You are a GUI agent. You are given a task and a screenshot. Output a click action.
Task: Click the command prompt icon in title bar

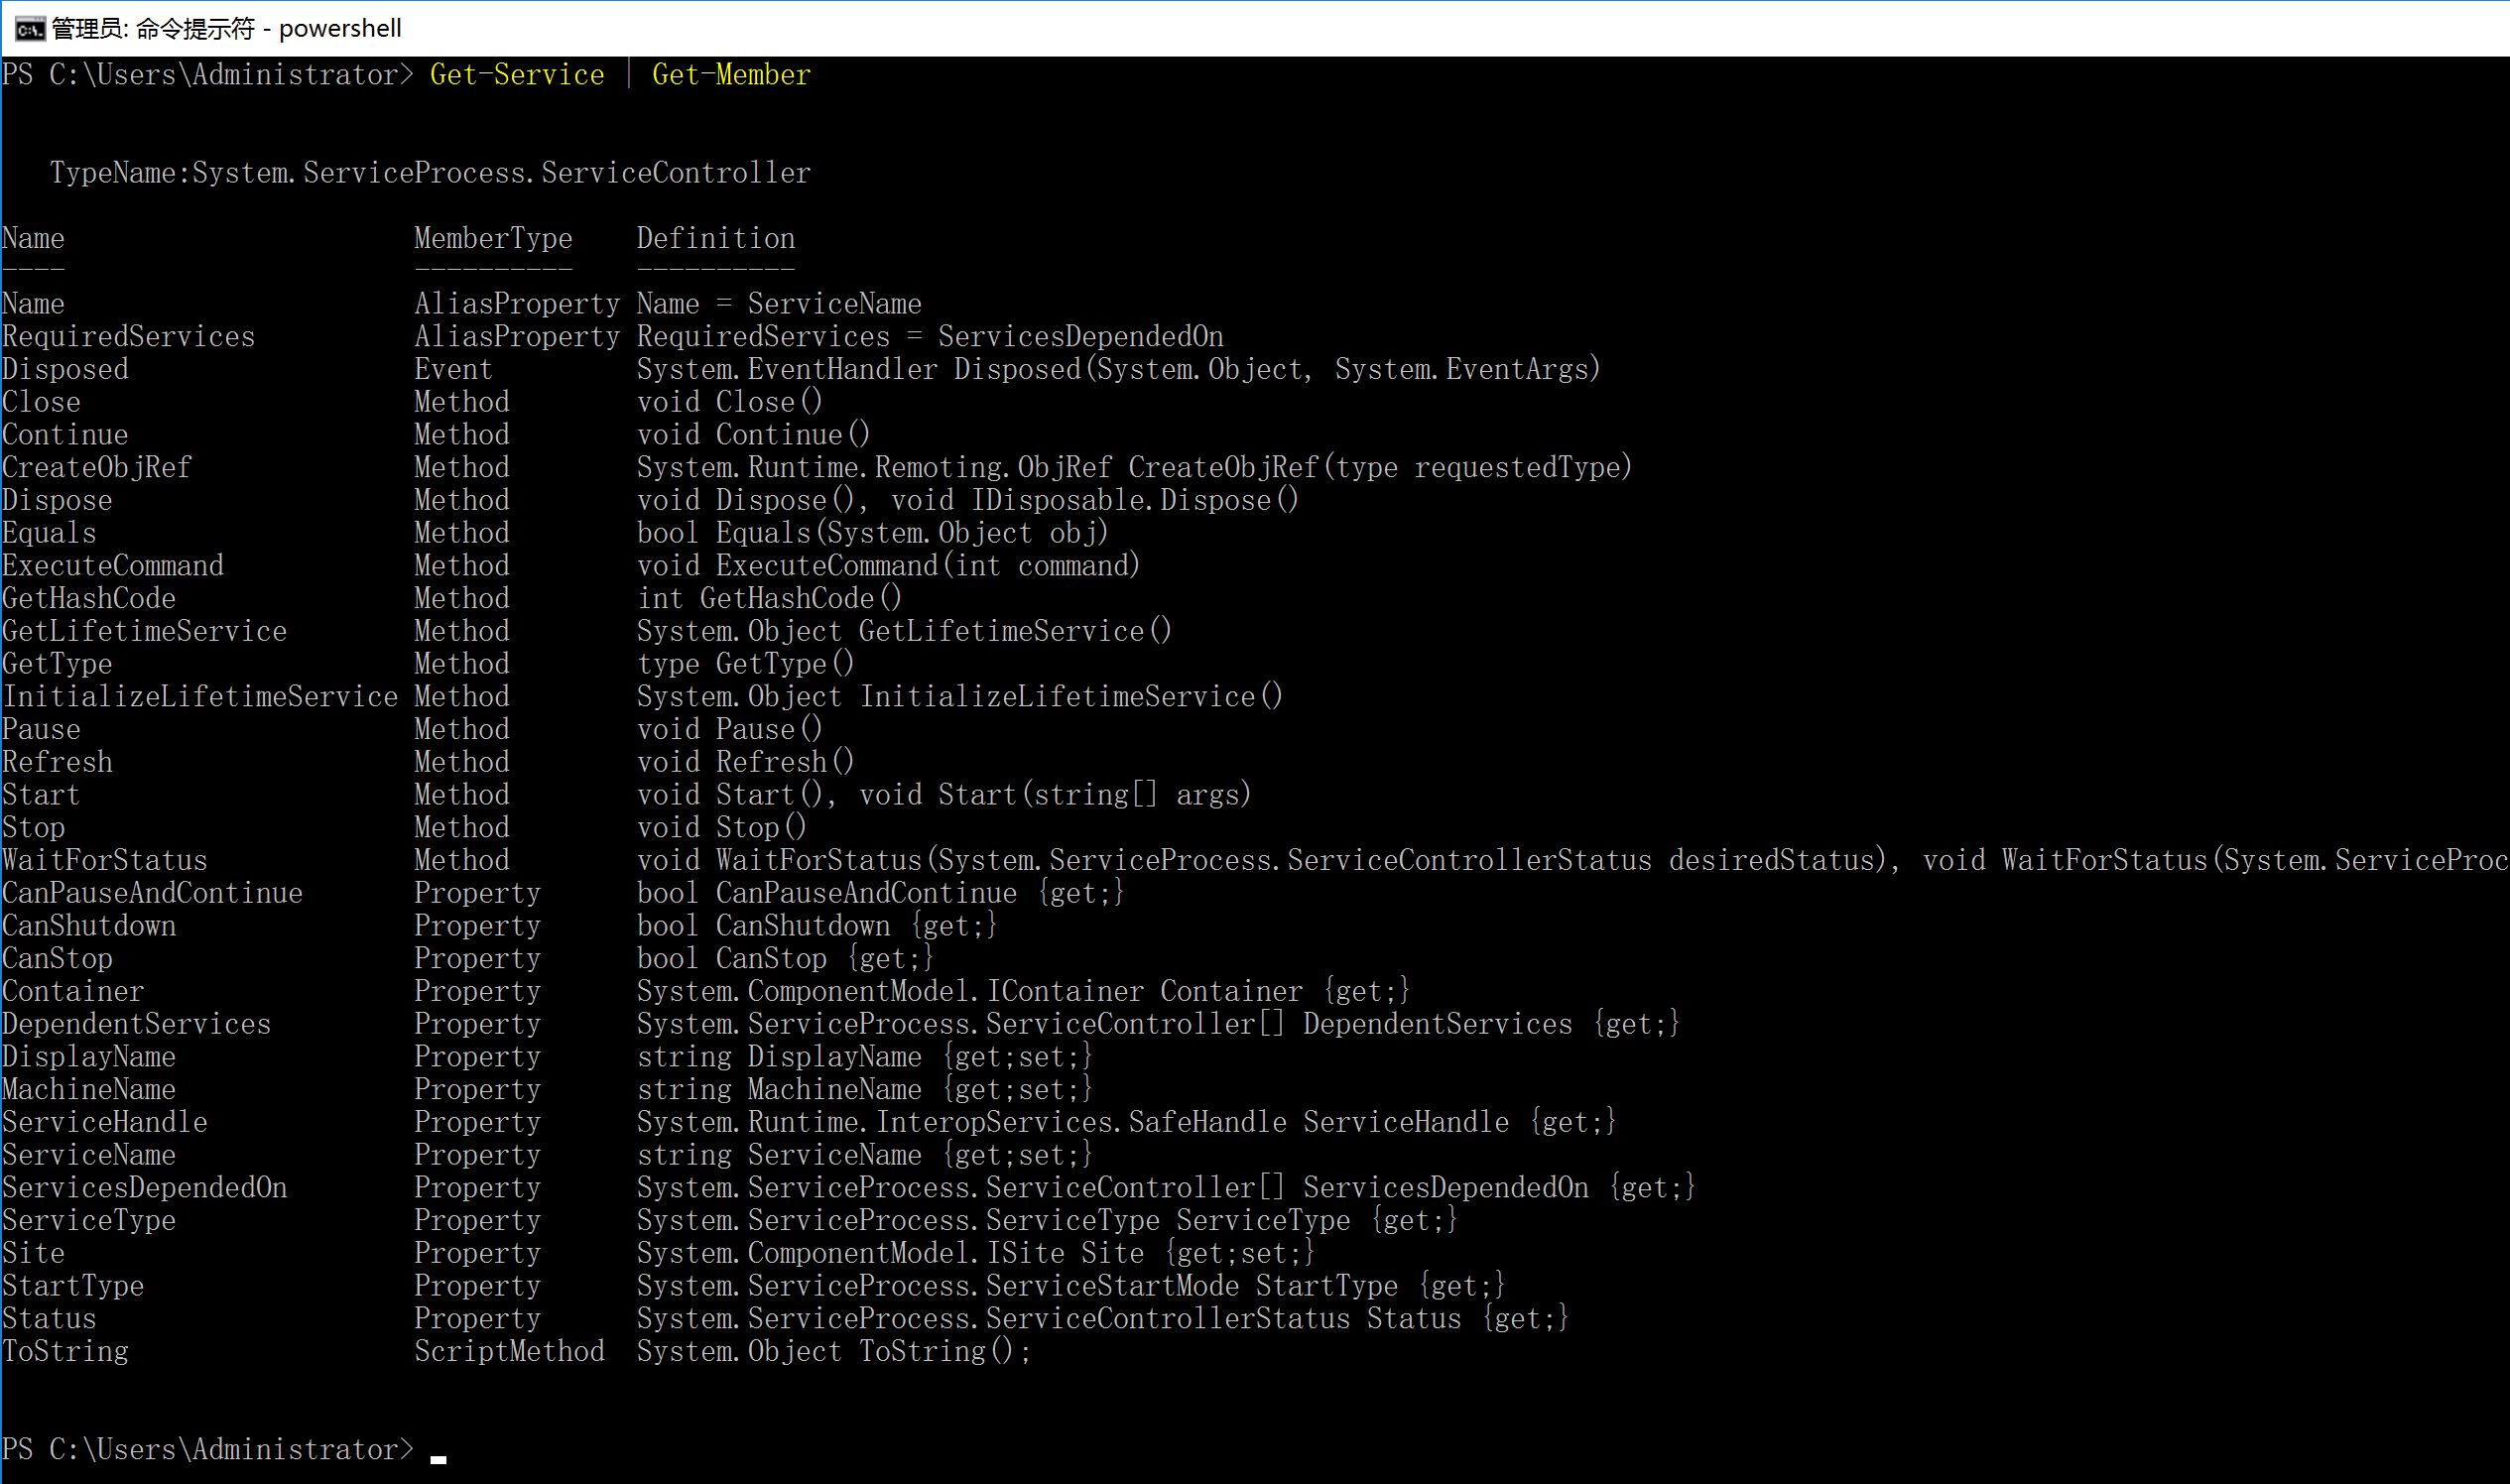pyautogui.click(x=29, y=29)
